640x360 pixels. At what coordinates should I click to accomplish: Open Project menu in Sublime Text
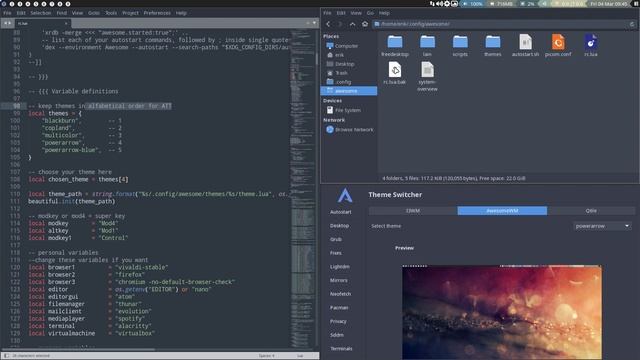pyautogui.click(x=131, y=13)
